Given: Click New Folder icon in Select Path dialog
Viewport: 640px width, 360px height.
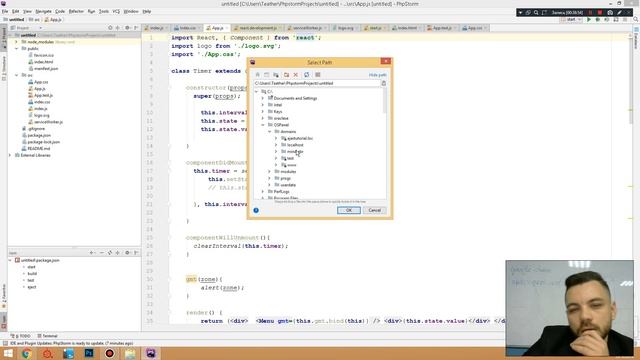Looking at the screenshot, I should click(286, 75).
